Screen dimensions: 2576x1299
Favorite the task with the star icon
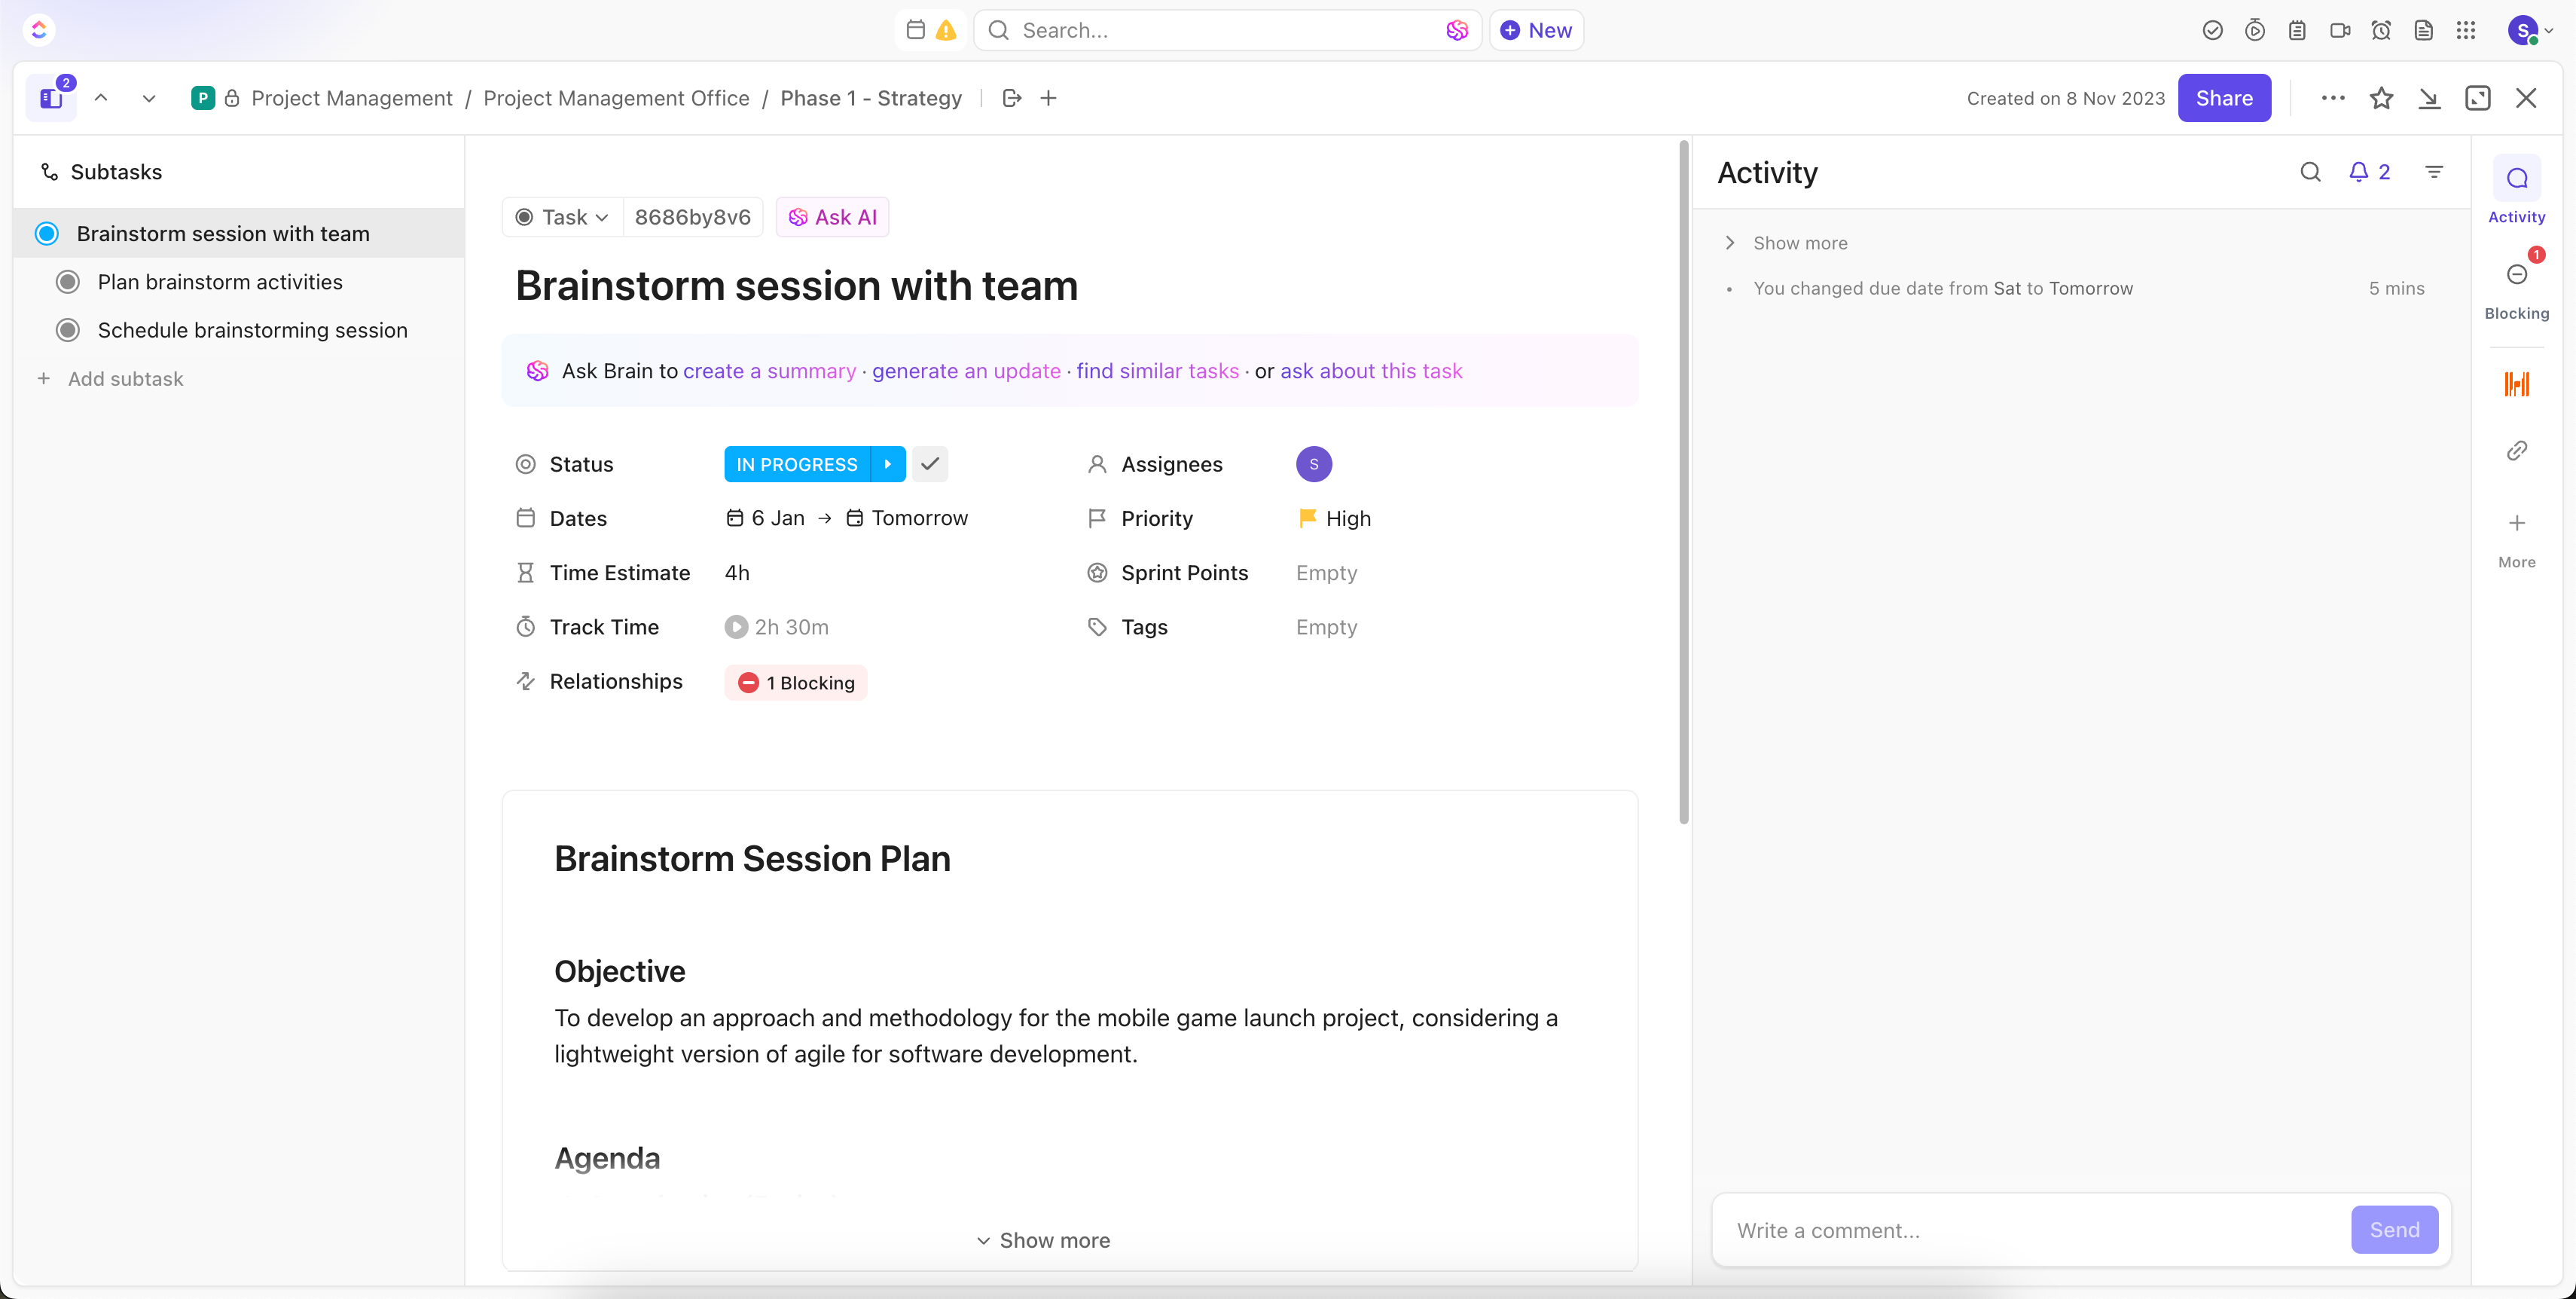[2381, 98]
